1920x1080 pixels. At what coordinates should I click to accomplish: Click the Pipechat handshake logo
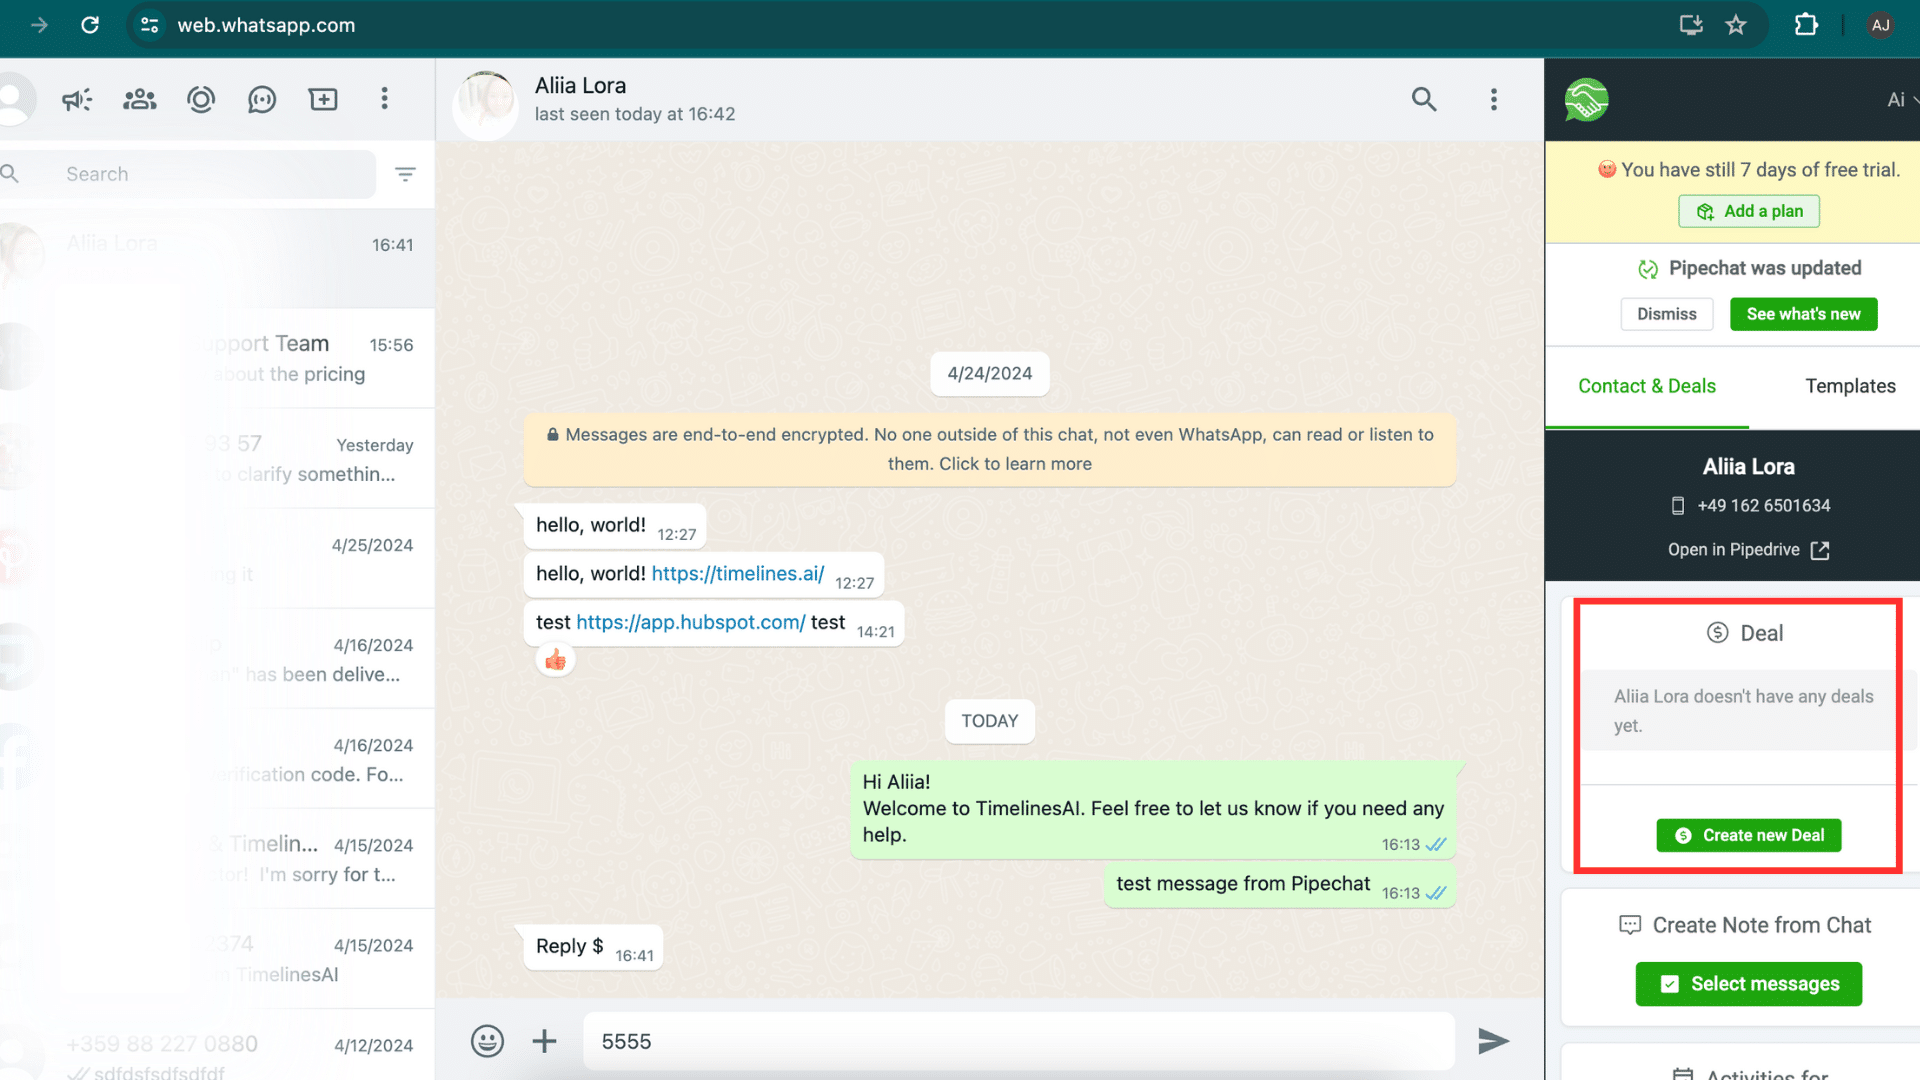click(x=1587, y=100)
